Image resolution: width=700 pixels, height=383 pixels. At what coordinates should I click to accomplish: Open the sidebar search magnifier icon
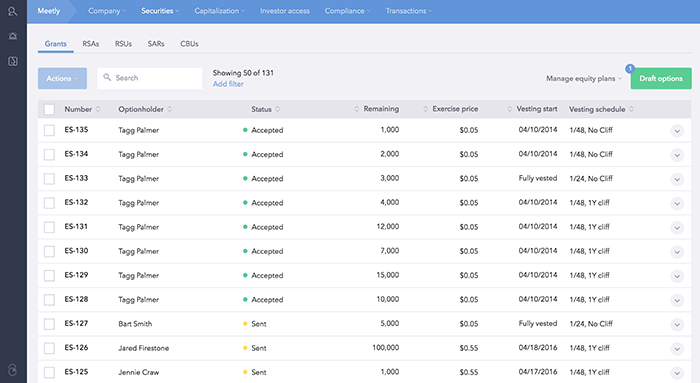12,11
